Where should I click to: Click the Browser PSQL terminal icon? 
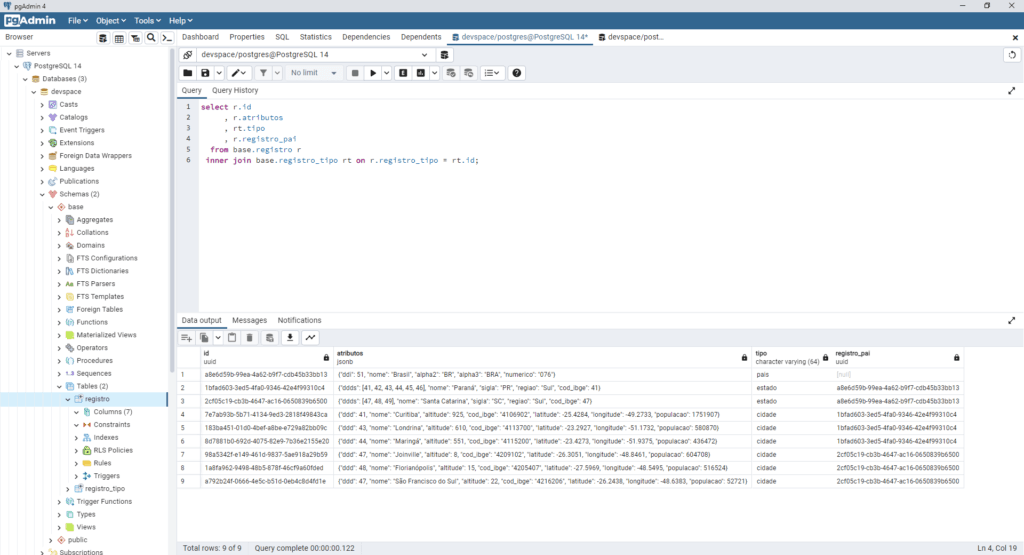(167, 38)
